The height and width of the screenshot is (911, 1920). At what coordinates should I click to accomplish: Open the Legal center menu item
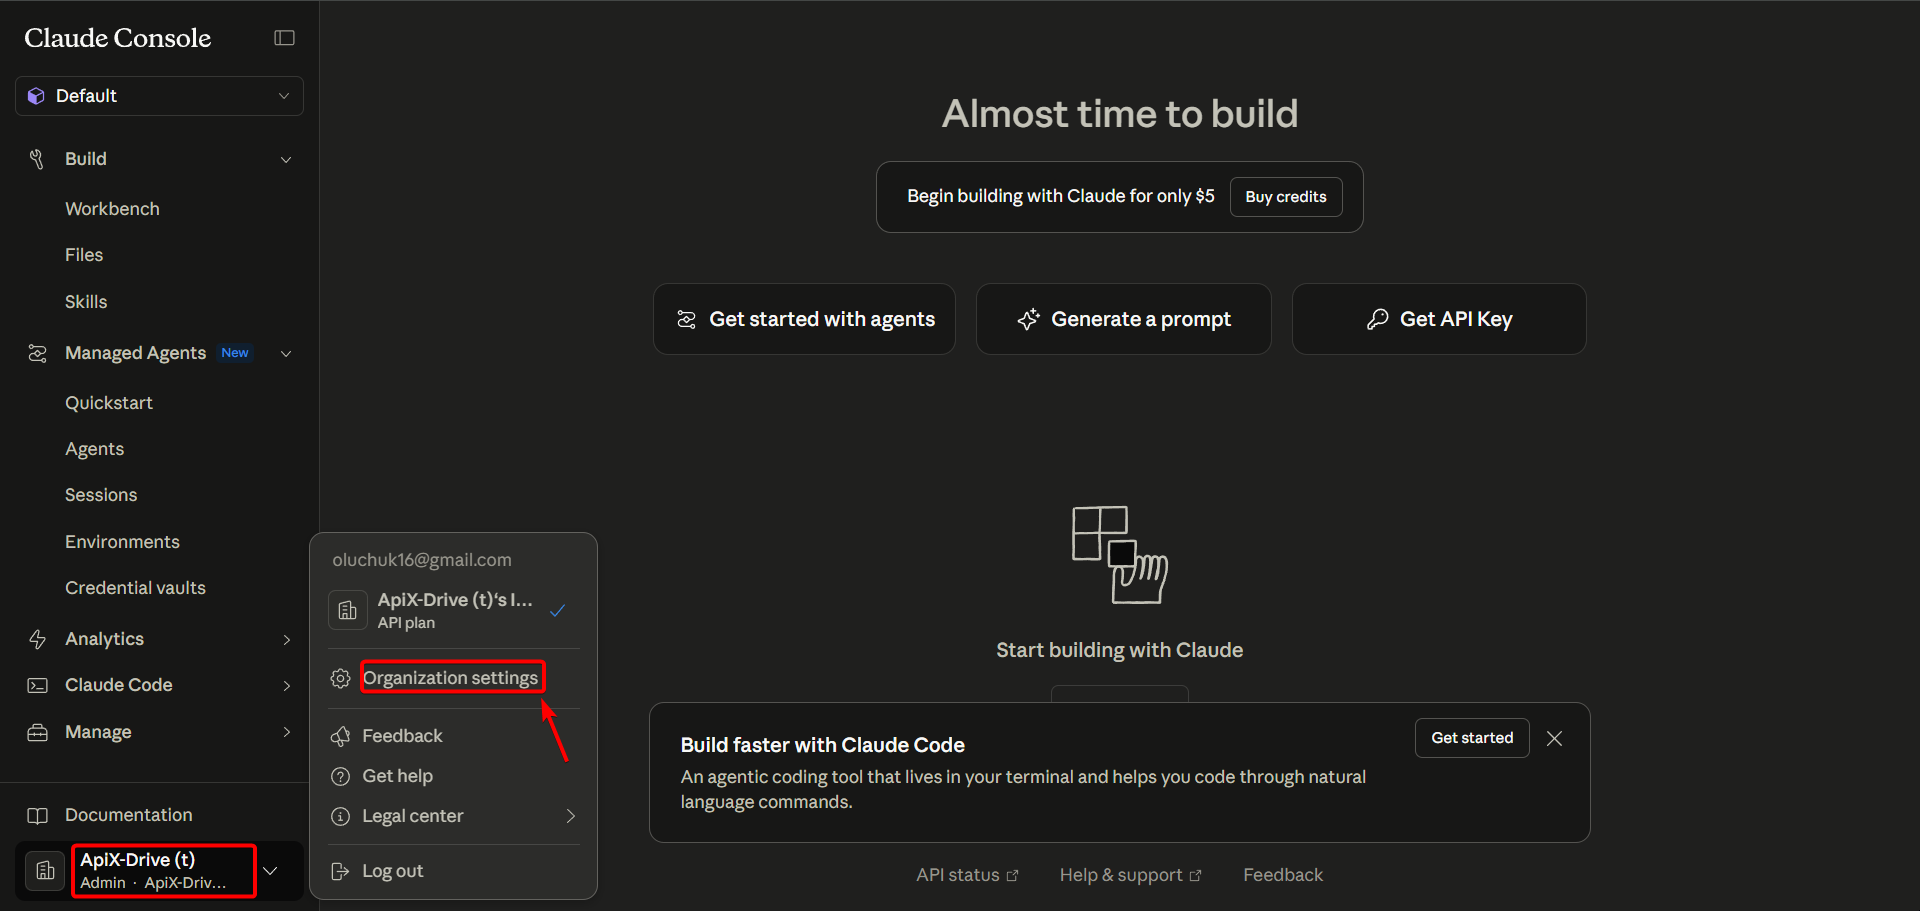(454, 816)
